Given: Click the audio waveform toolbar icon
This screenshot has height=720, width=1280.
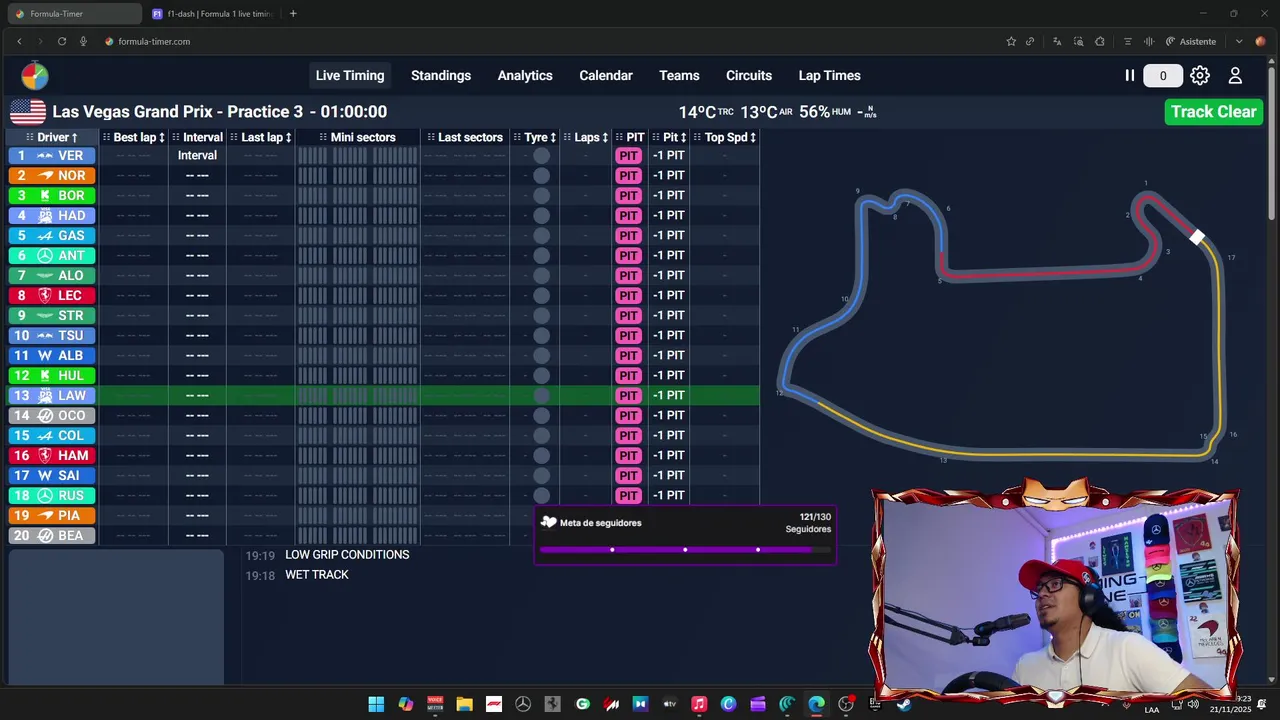Looking at the screenshot, I should 1149,41.
